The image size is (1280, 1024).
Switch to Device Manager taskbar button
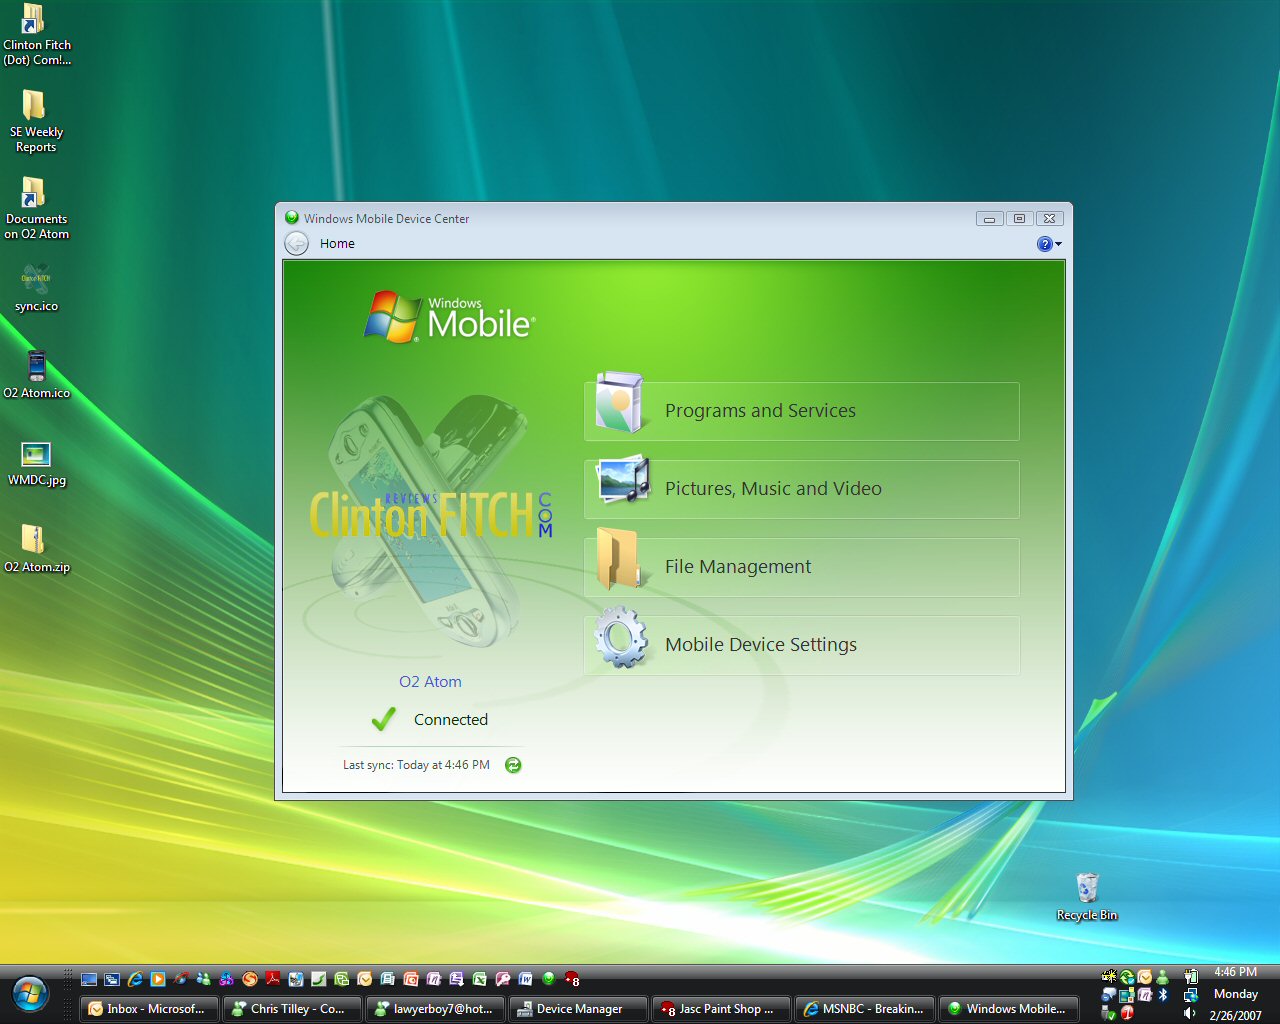pos(579,1009)
